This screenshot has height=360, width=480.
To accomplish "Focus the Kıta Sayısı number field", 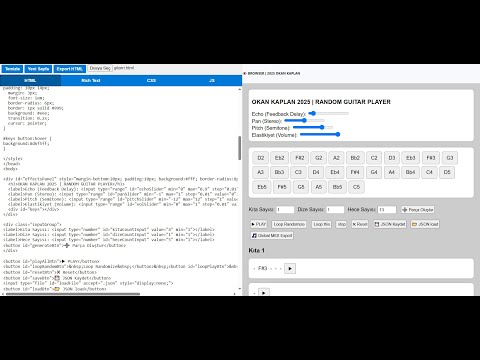I will click(x=285, y=209).
